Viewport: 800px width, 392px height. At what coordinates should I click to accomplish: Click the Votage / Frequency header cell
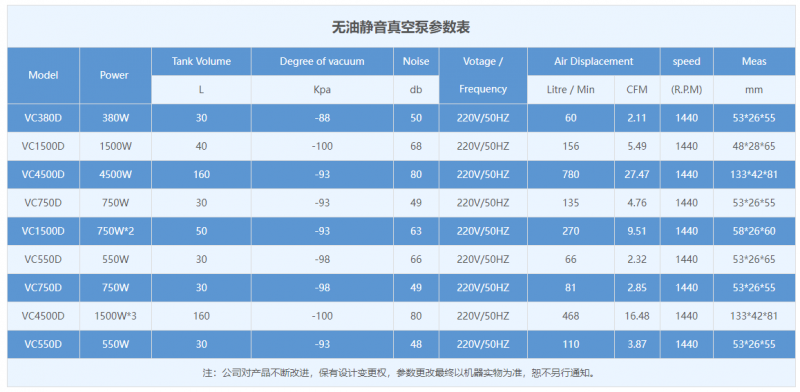[x=483, y=76]
